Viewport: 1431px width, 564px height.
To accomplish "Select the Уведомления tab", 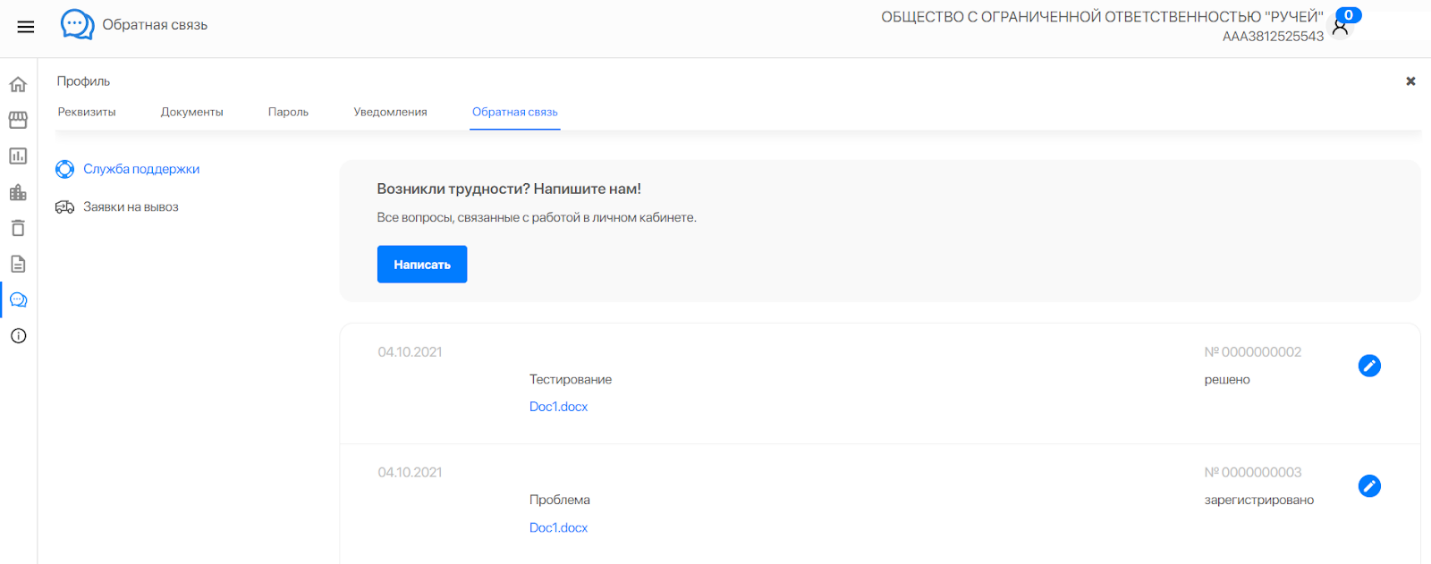I will click(390, 112).
